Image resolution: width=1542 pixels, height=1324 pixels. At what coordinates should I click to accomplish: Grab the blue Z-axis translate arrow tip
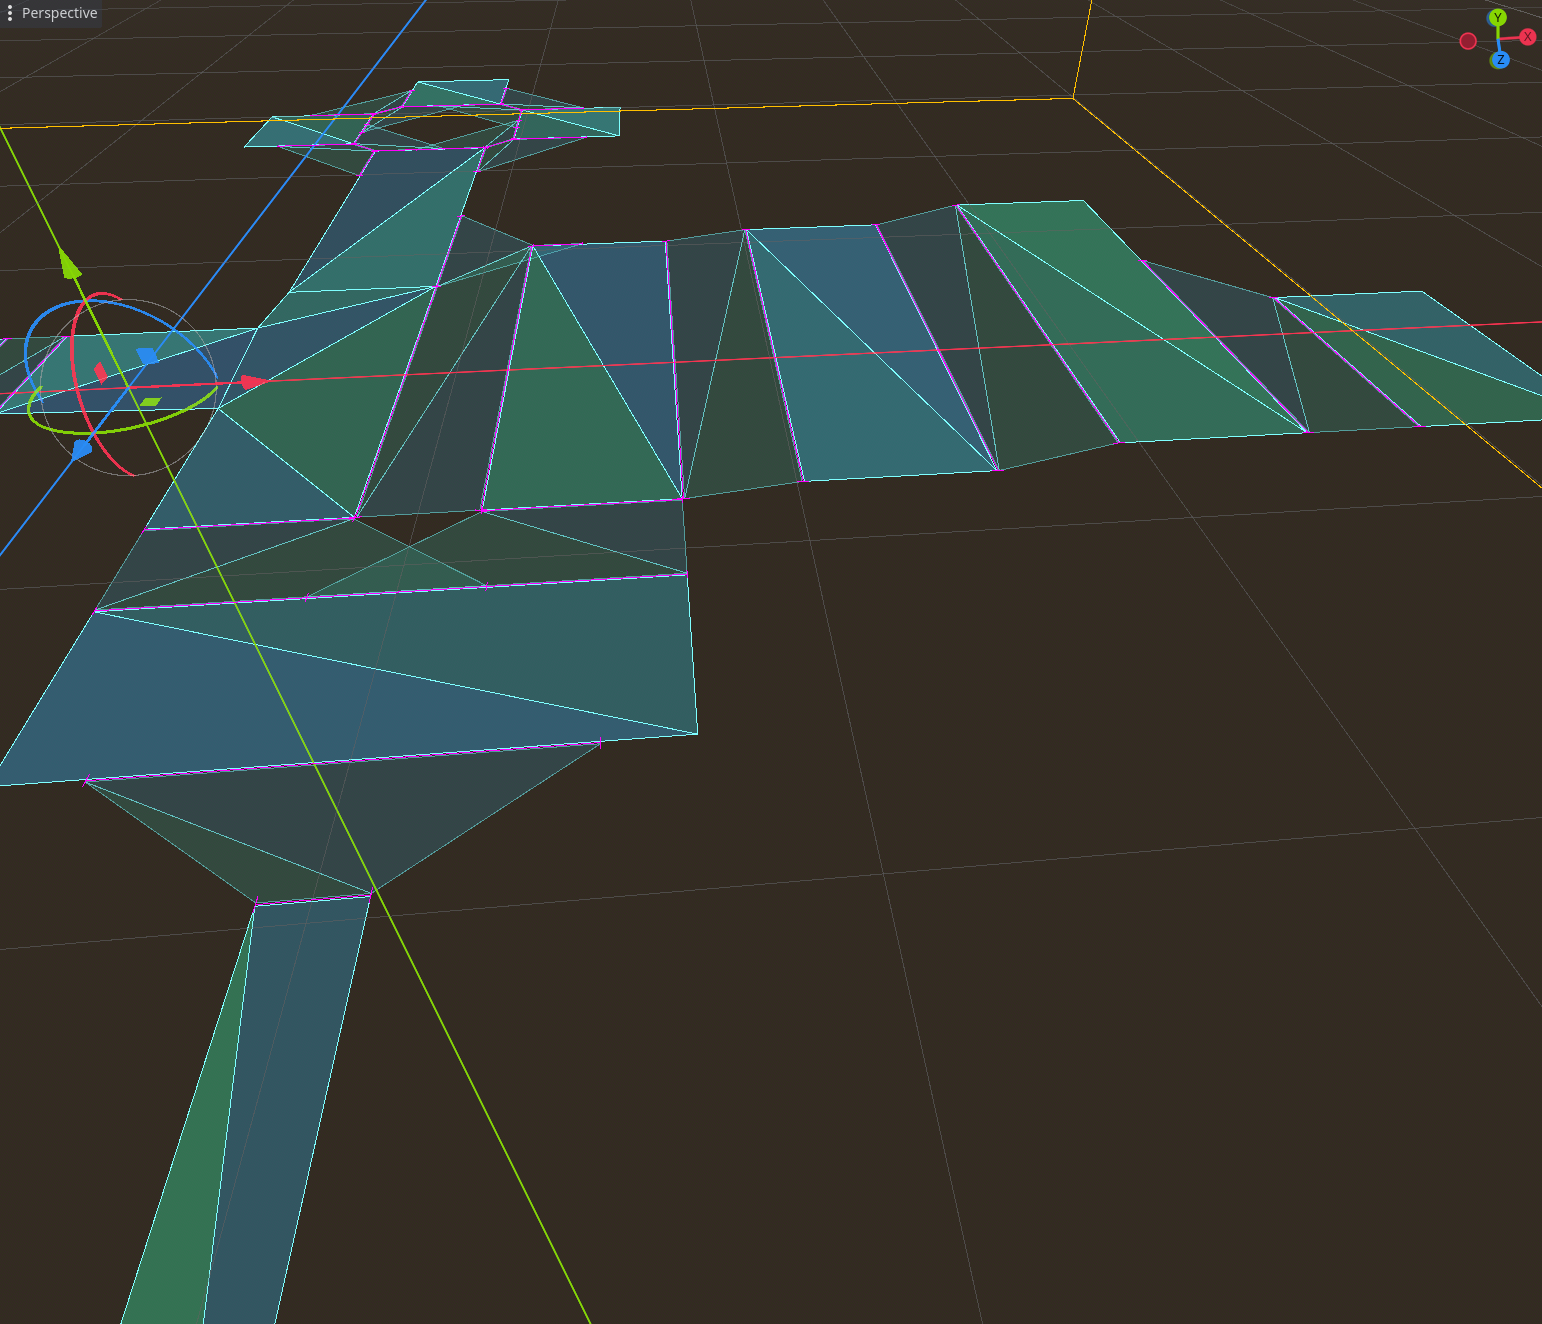[x=81, y=449]
